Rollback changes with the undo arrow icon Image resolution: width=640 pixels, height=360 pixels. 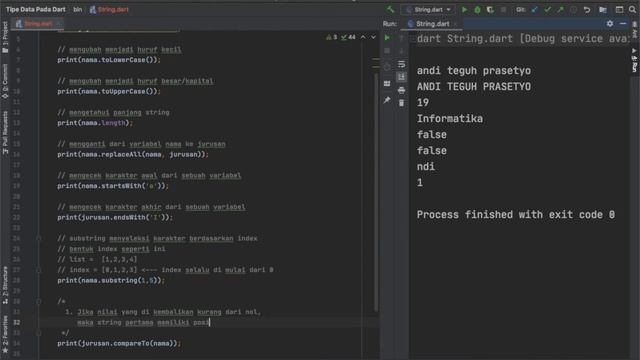pos(587,9)
